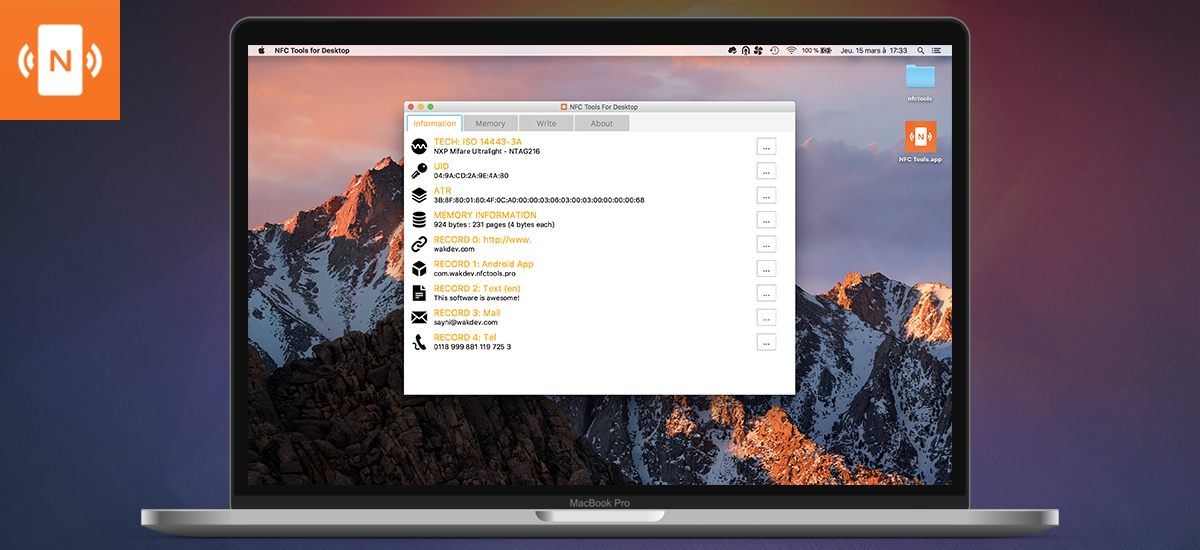Click the sayhi@wakdev.com email text
Image resolution: width=1200 pixels, height=550 pixels.
pyautogui.click(x=466, y=322)
